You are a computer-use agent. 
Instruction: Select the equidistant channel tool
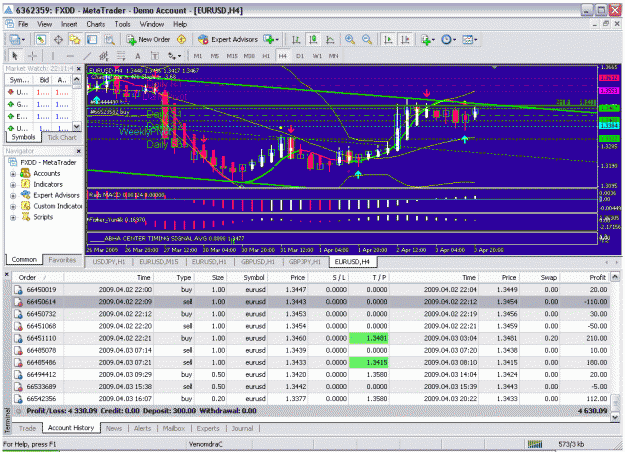coord(104,56)
